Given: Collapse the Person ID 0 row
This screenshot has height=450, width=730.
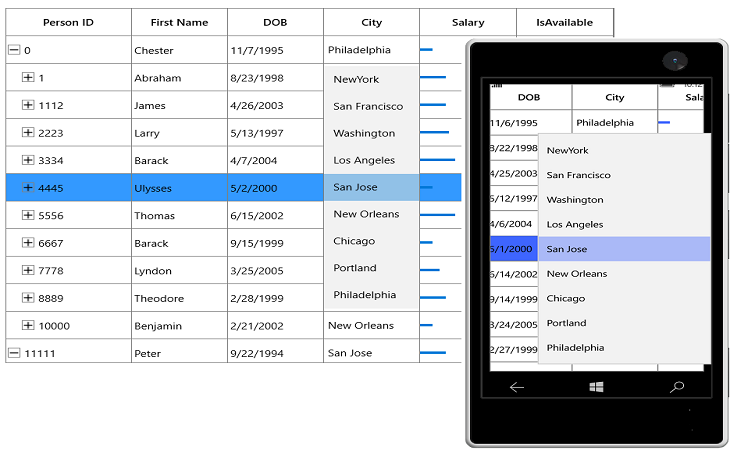Looking at the screenshot, I should pos(14,50).
